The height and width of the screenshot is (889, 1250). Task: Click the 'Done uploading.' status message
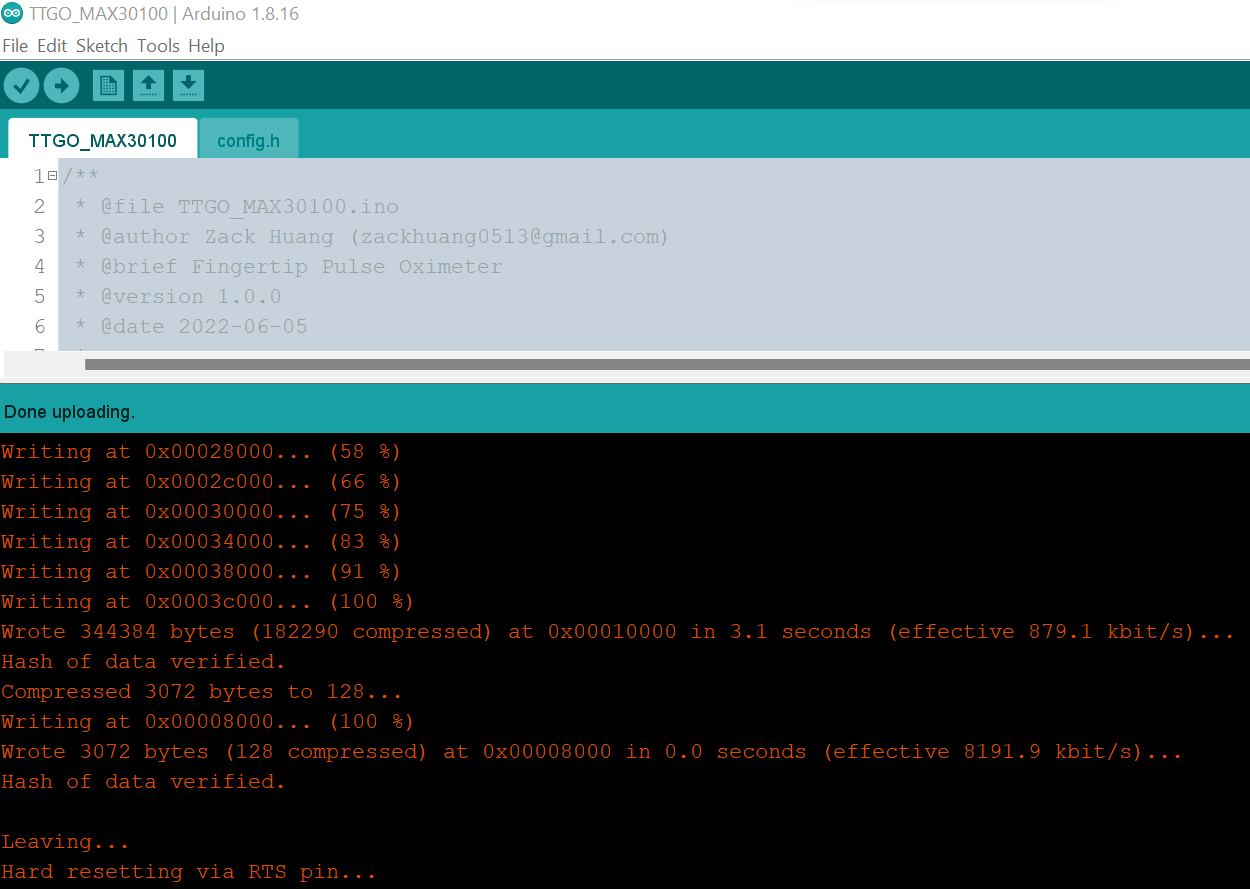tap(69, 412)
